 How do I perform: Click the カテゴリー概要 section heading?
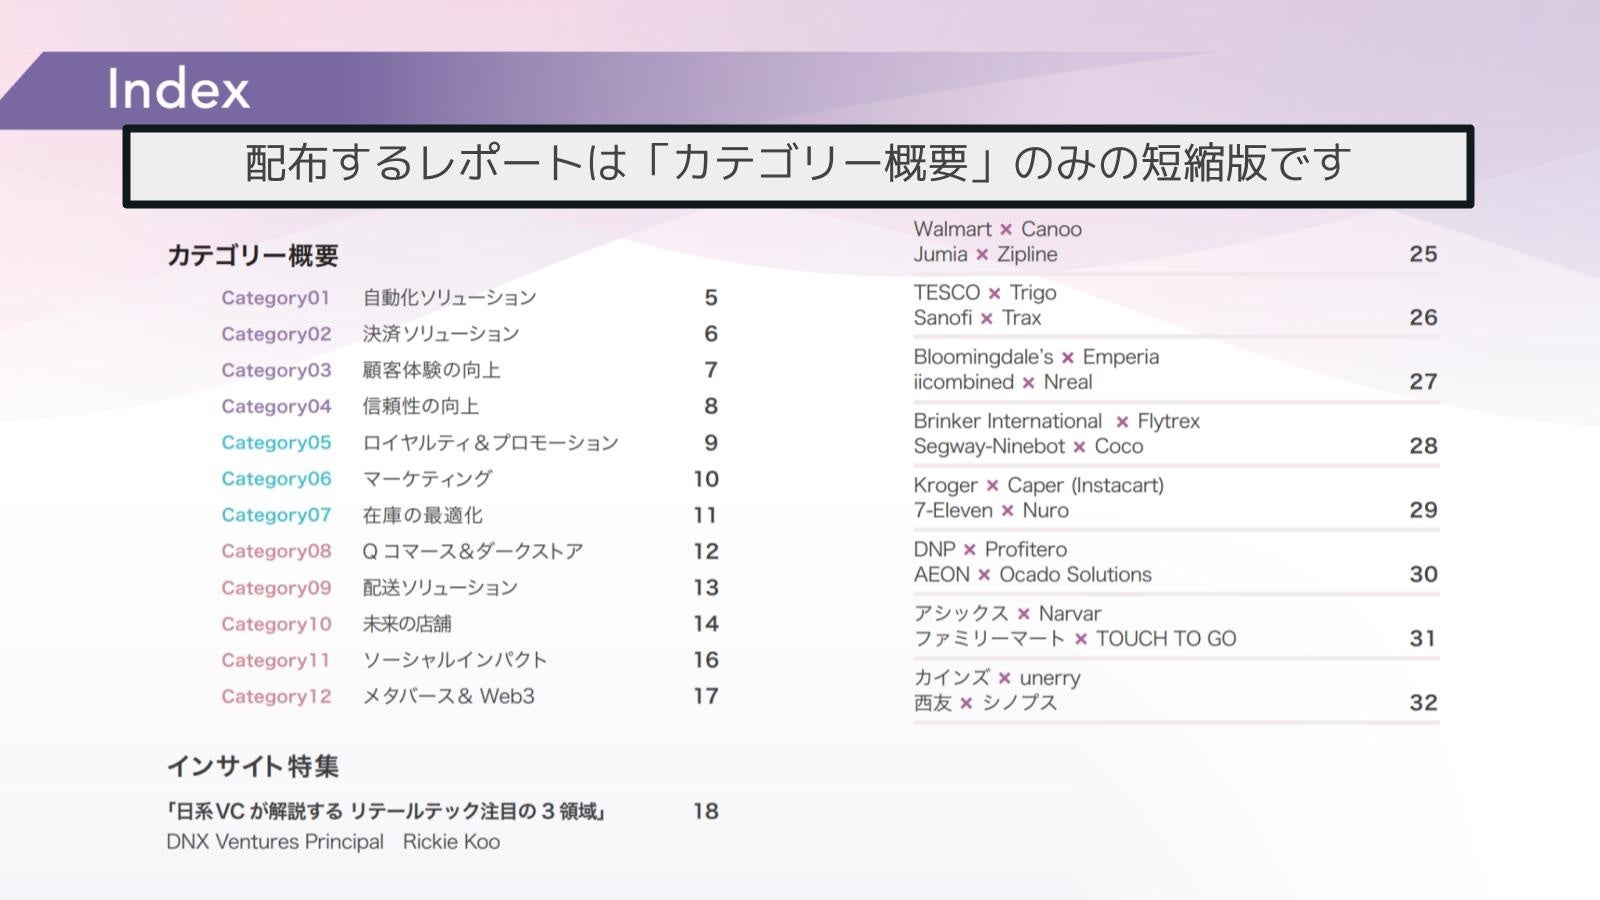[253, 256]
